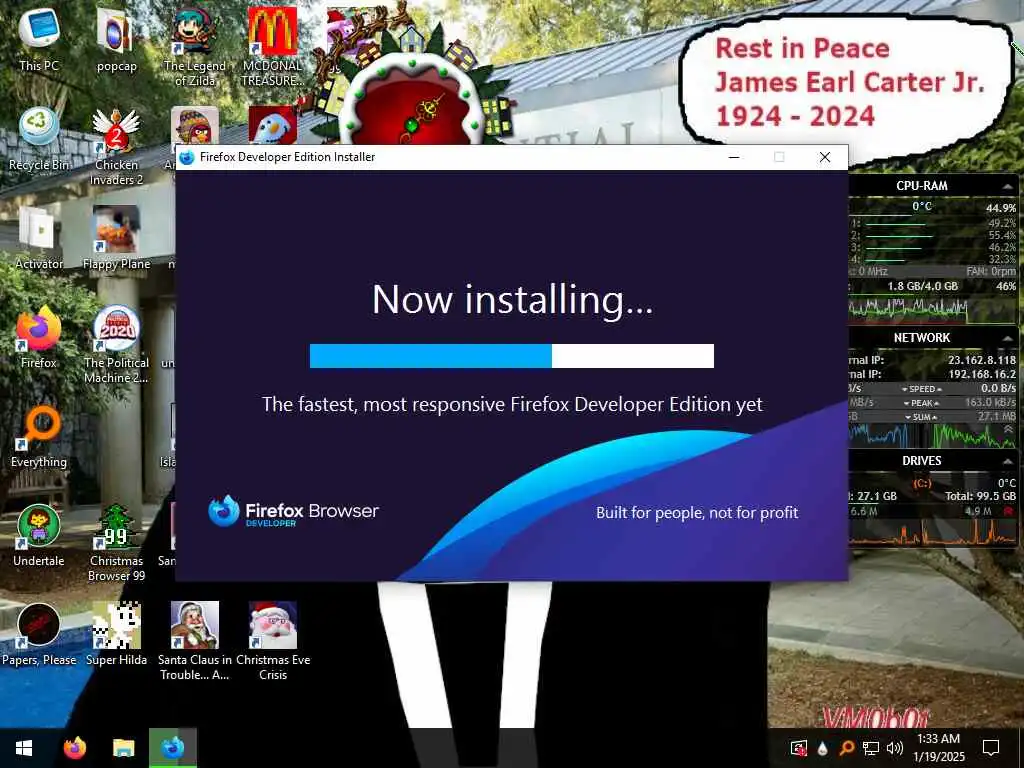Open the McDonald Treasure game icon
Screen dimensions: 1024x768
[272, 47]
